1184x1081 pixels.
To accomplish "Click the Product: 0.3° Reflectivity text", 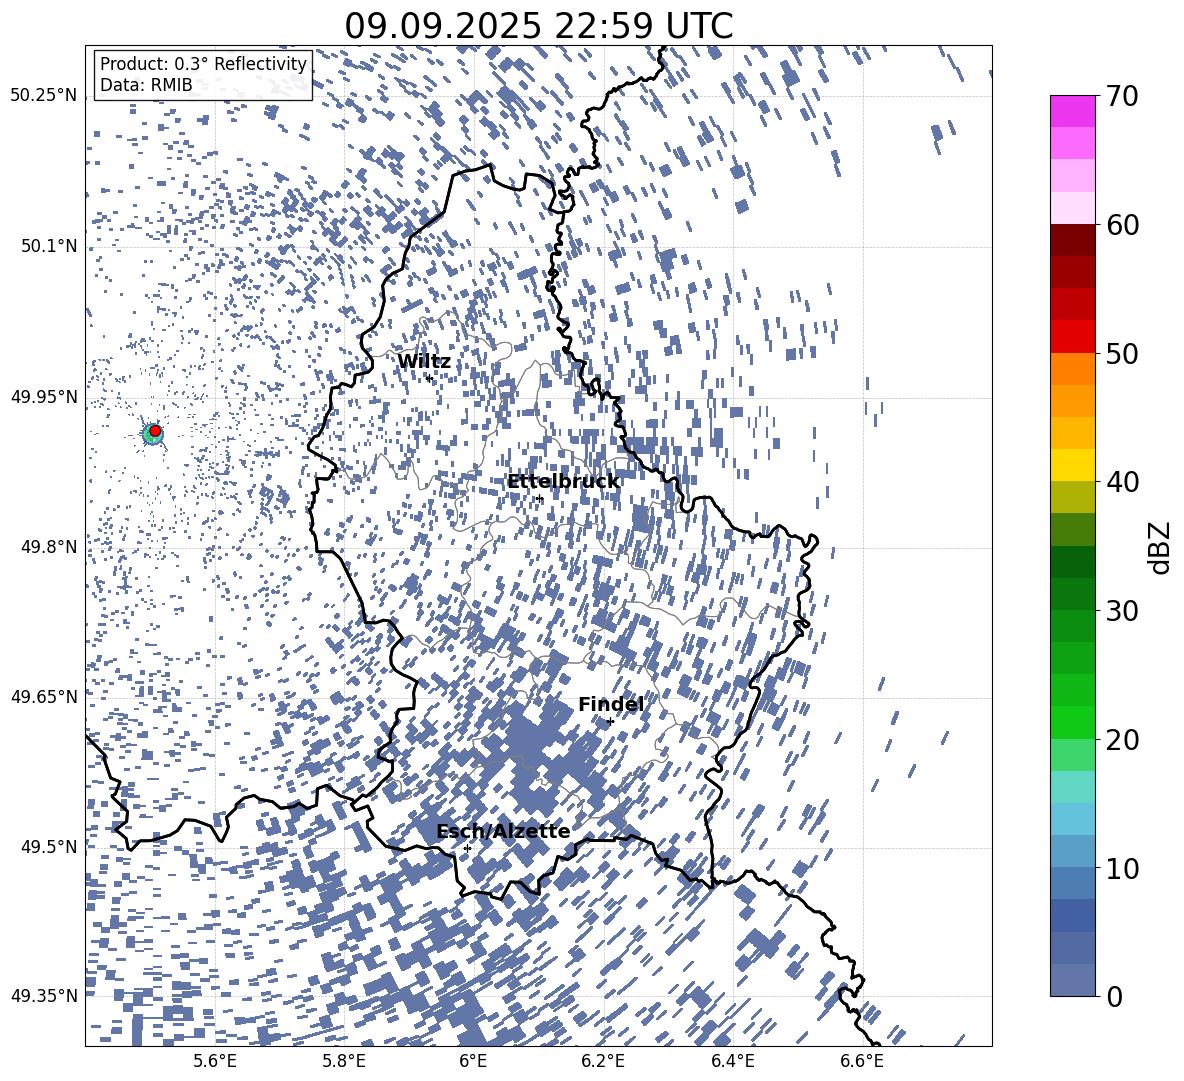I will 203,64.
